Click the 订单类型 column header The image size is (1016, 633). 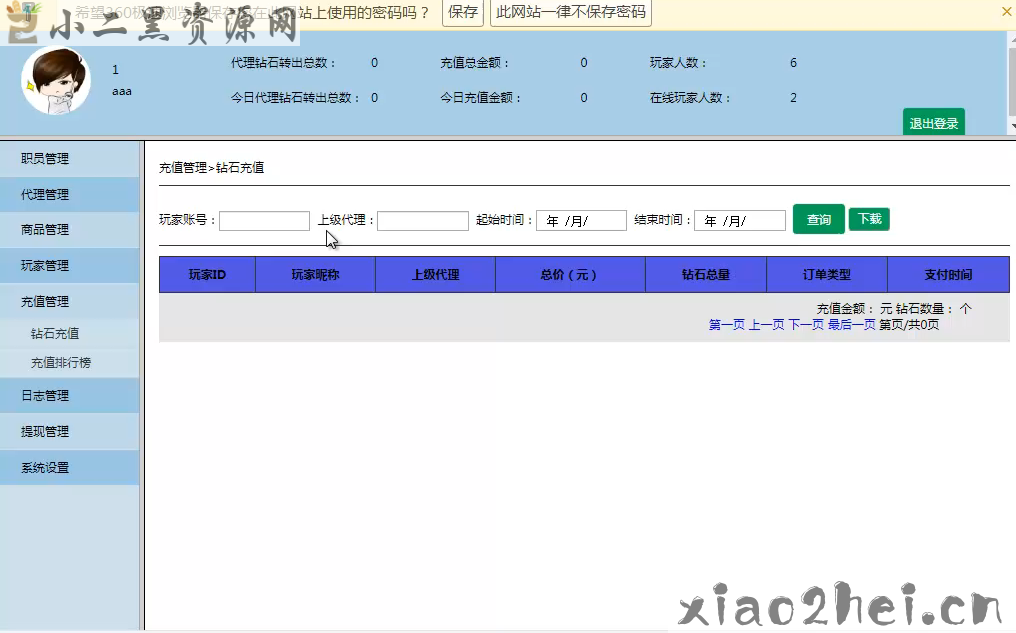click(827, 275)
